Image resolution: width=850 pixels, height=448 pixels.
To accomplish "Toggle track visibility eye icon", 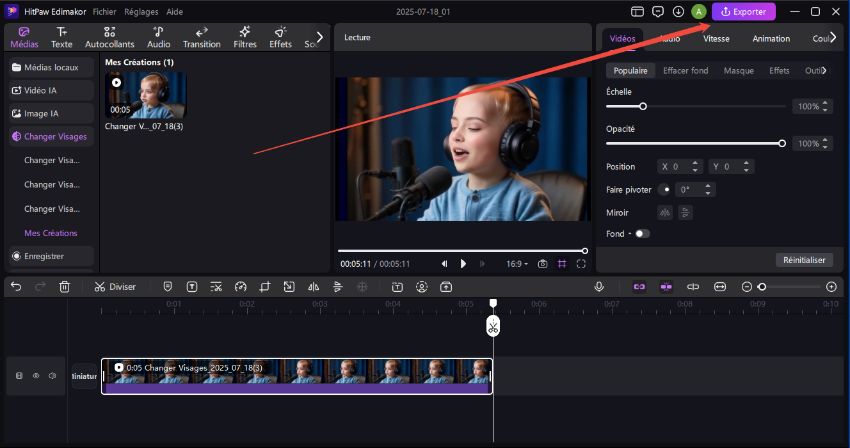I will click(x=36, y=375).
